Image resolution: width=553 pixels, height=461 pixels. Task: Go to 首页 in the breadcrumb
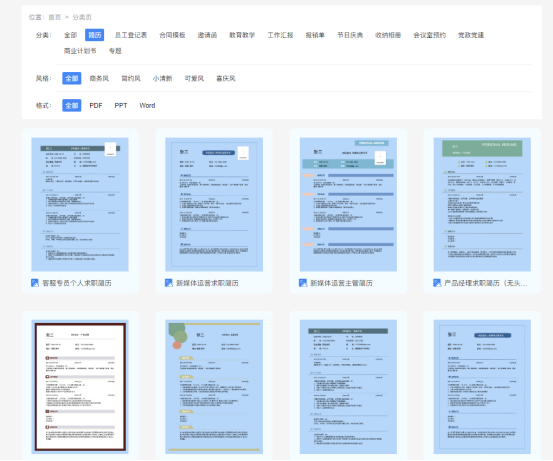click(55, 17)
